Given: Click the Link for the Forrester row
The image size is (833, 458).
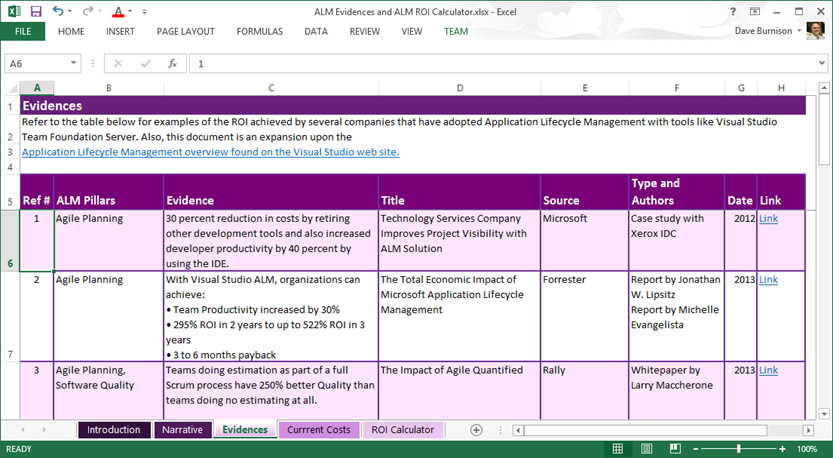Looking at the screenshot, I should [x=768, y=280].
